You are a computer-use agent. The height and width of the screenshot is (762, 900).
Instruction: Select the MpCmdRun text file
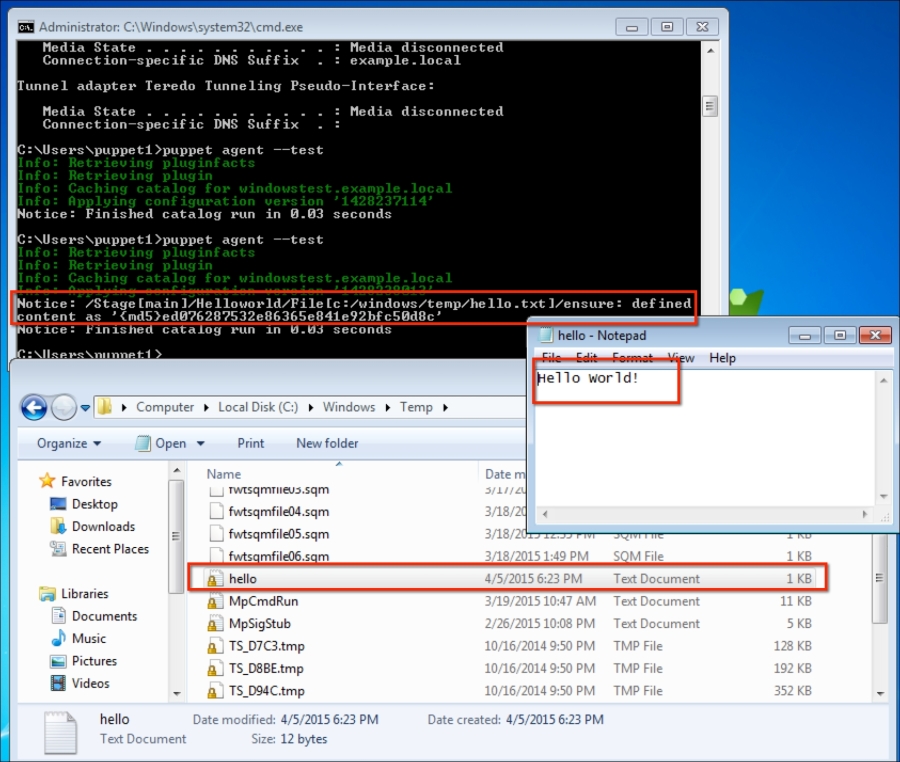pos(263,601)
